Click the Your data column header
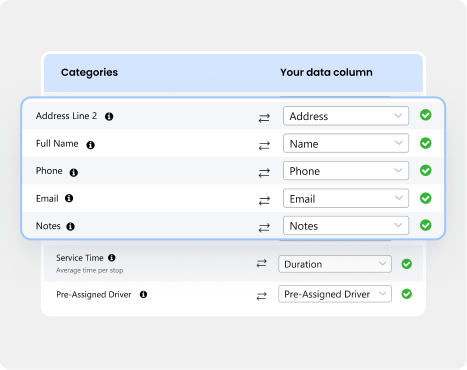The width and height of the screenshot is (467, 370). 326,72
